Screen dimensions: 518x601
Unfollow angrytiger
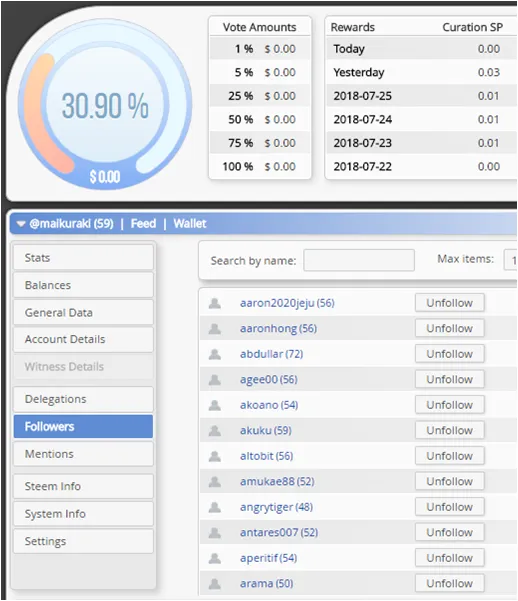coord(449,507)
